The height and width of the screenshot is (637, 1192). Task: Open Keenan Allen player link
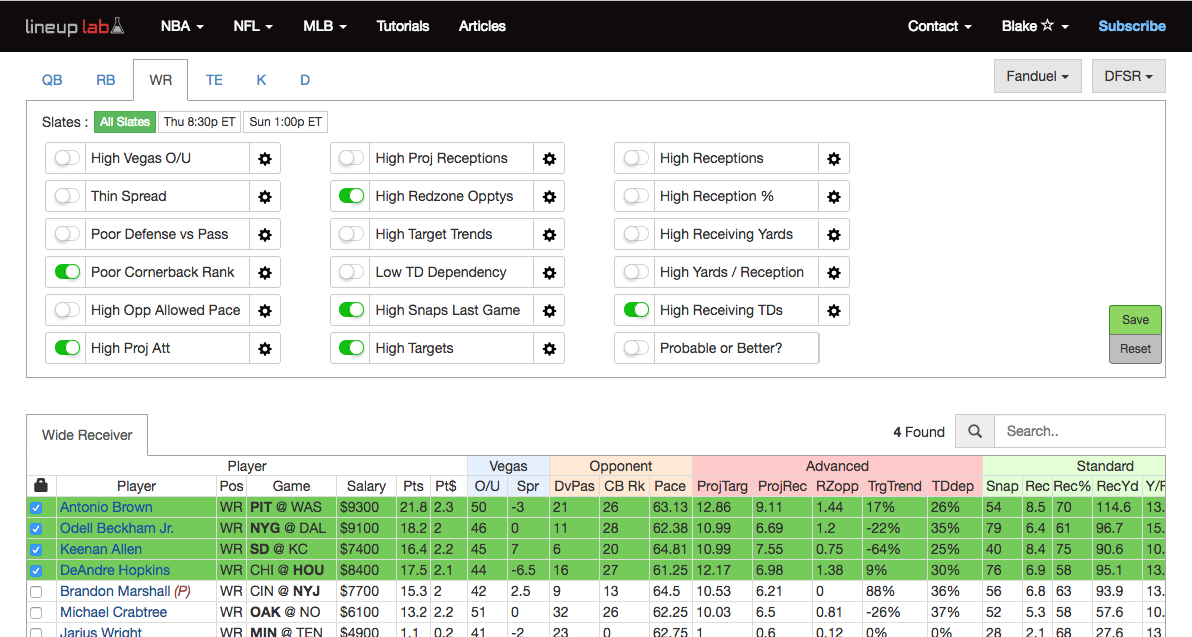[101, 549]
